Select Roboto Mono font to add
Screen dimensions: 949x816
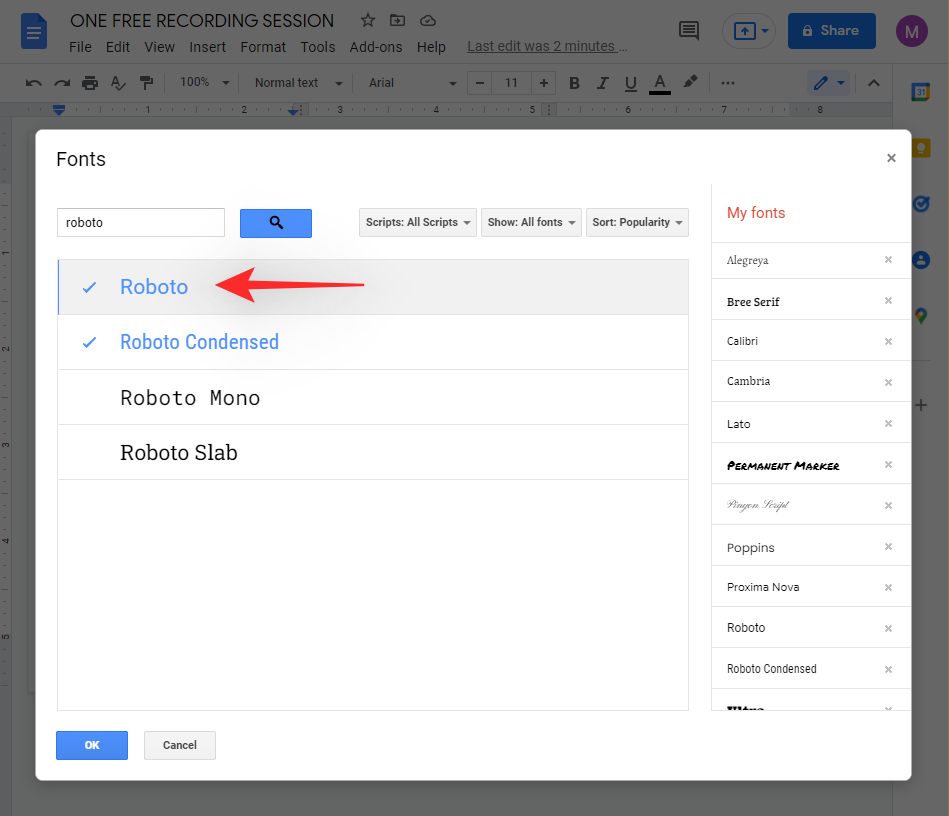pyautogui.click(x=190, y=398)
